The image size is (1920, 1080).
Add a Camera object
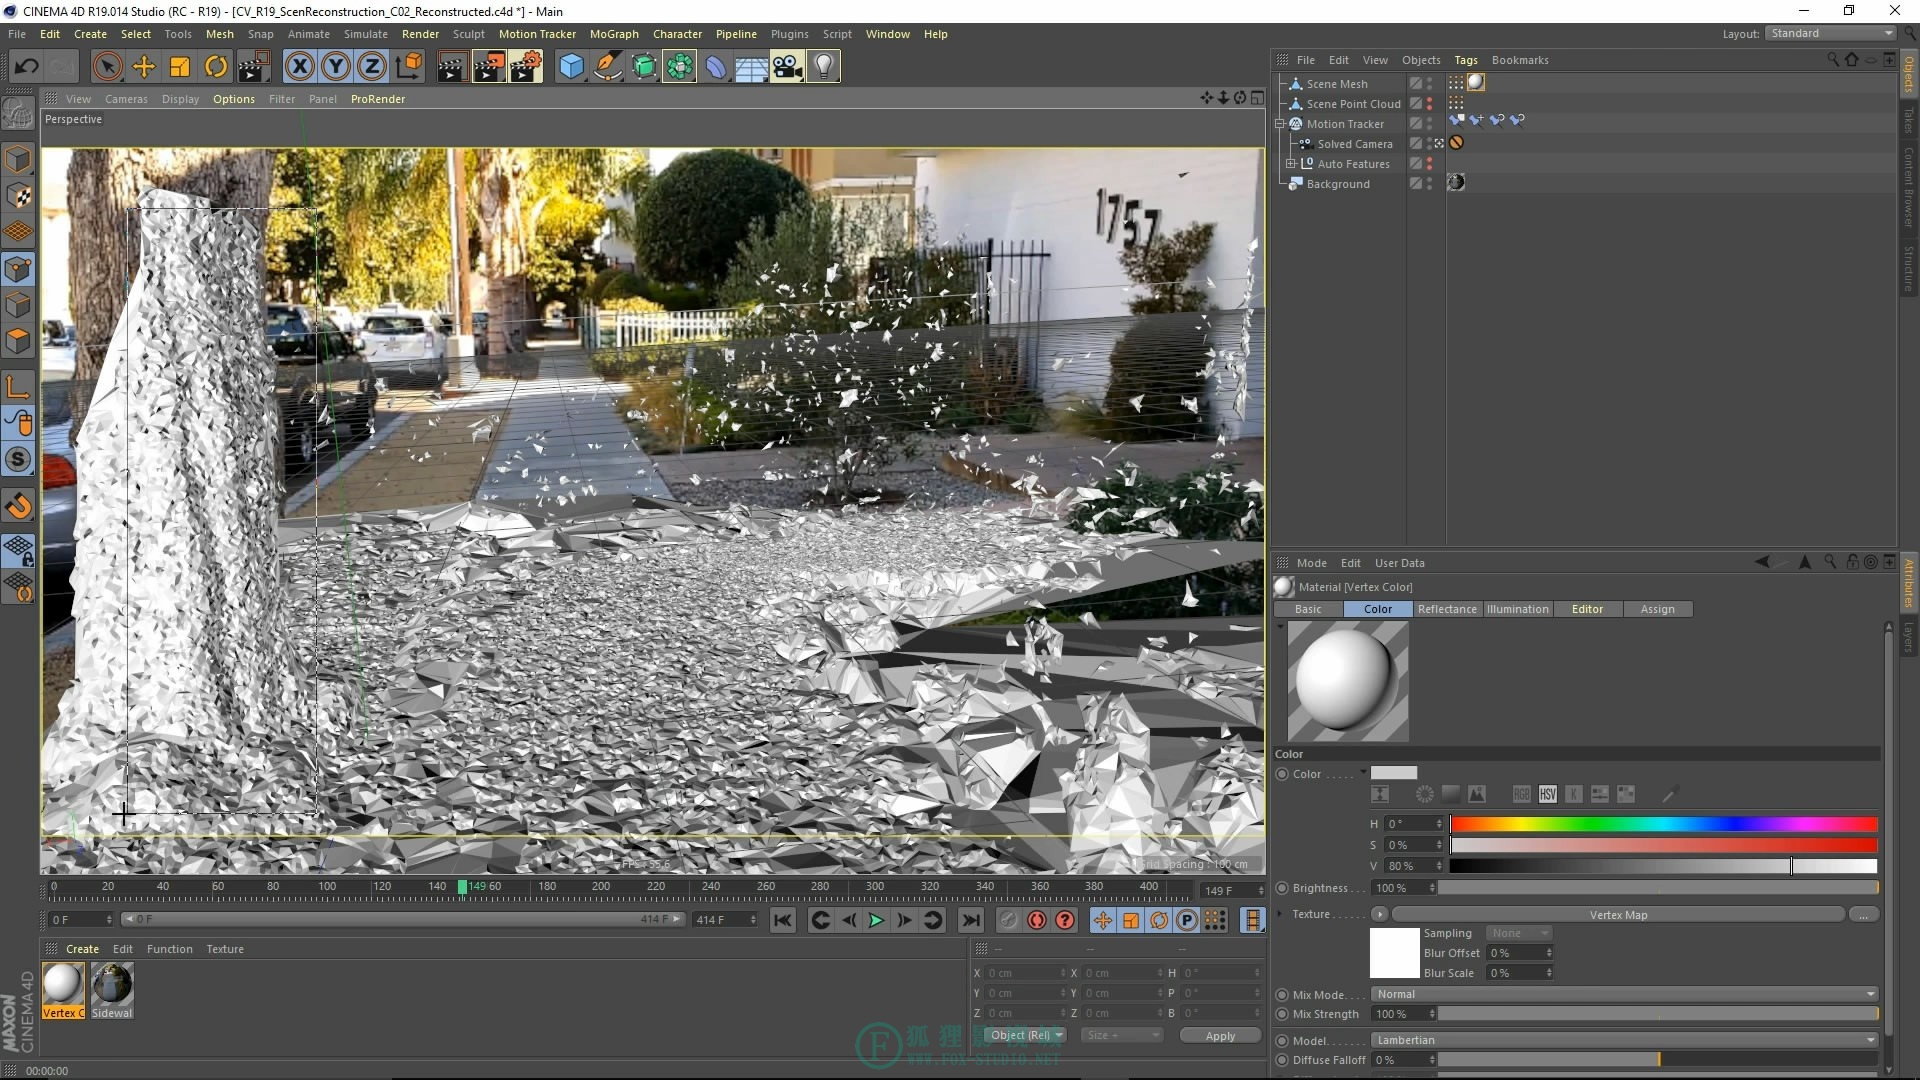pyautogui.click(x=787, y=67)
